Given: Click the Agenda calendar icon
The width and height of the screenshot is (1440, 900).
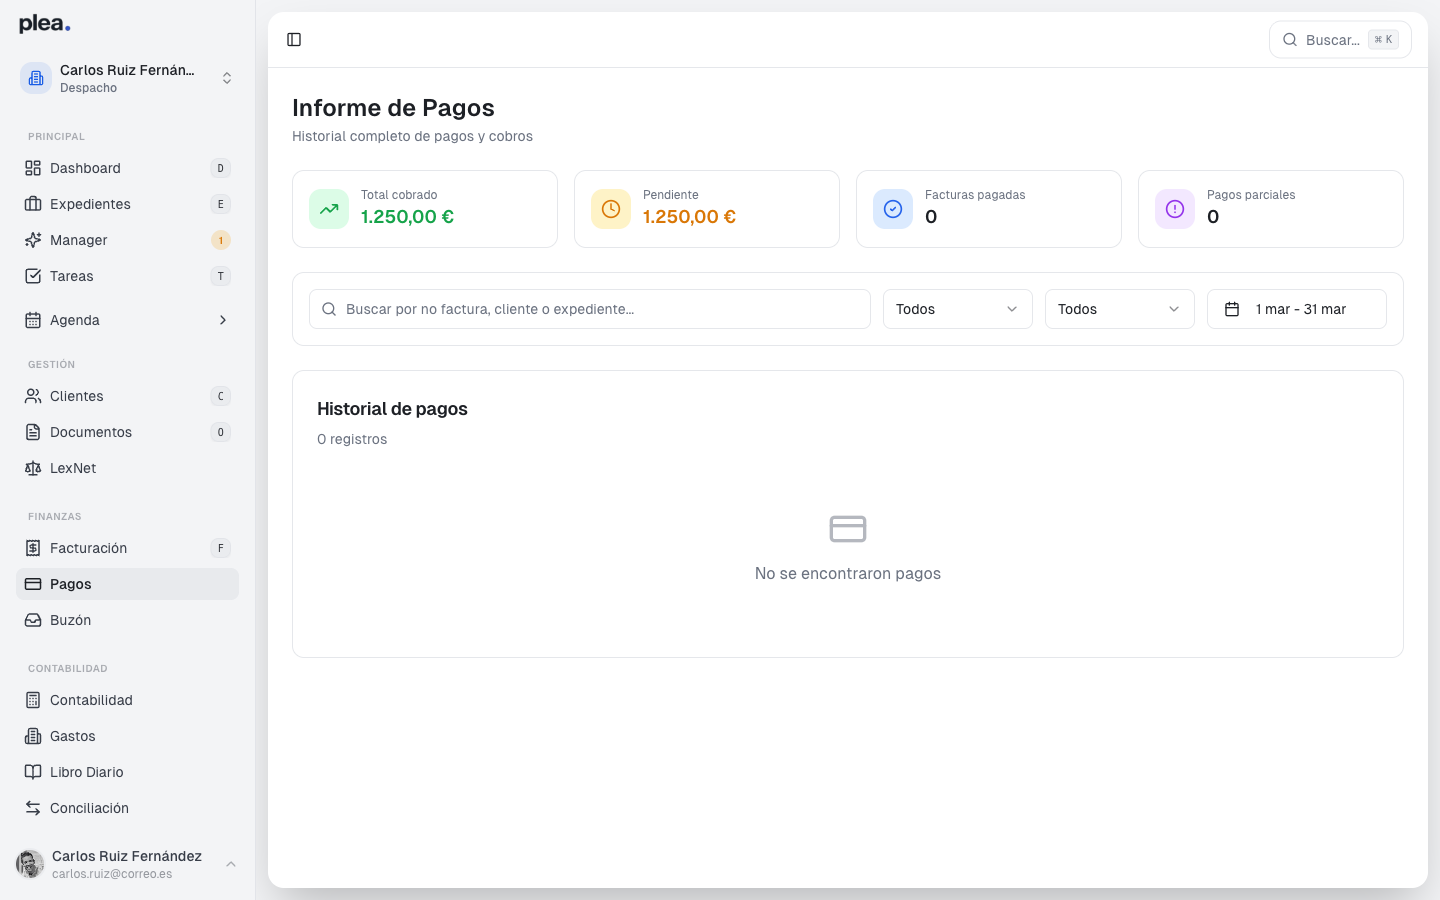Looking at the screenshot, I should click(33, 320).
